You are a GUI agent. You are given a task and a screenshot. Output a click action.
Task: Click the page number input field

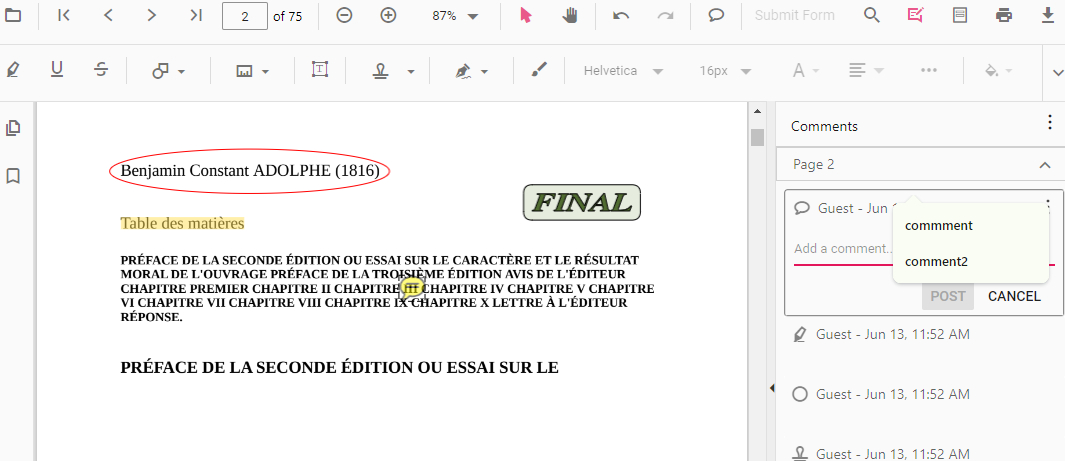coord(245,16)
